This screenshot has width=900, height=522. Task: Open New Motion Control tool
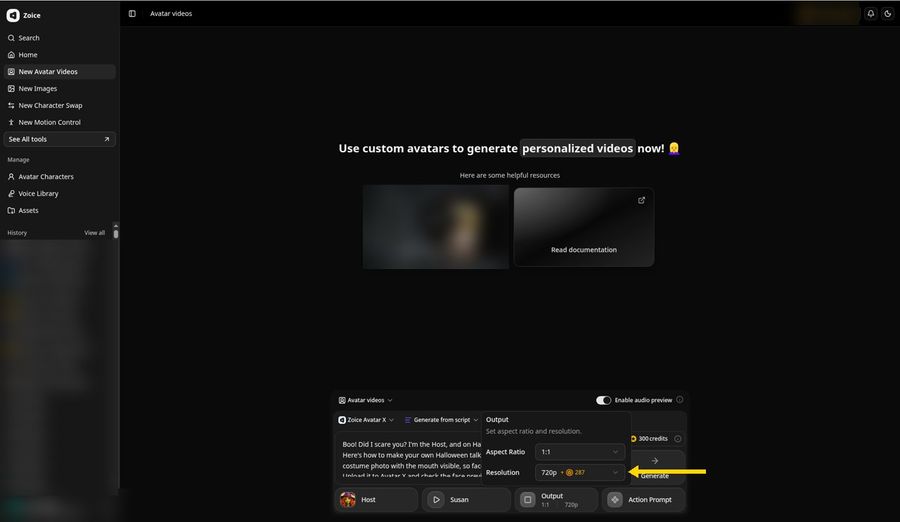coord(59,122)
